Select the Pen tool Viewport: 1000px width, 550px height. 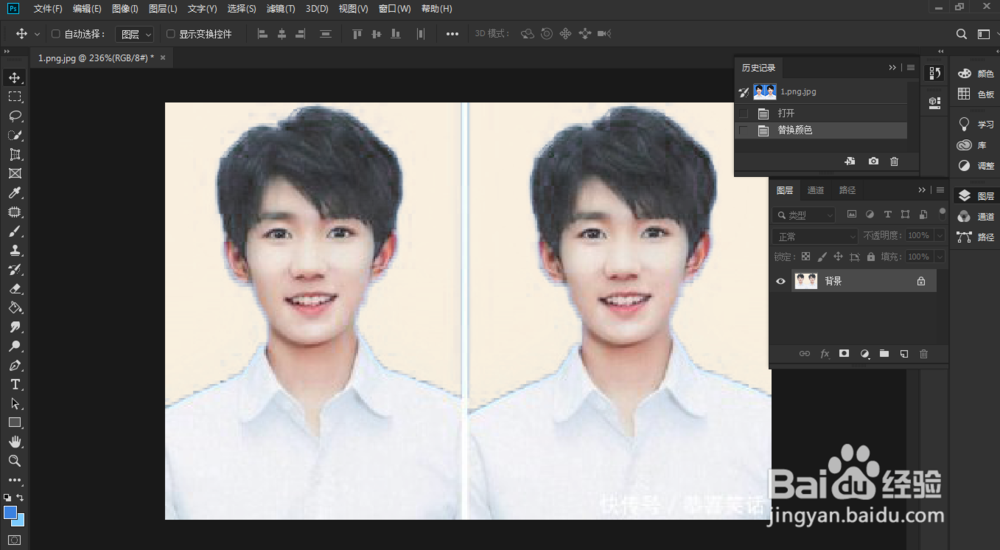(15, 365)
